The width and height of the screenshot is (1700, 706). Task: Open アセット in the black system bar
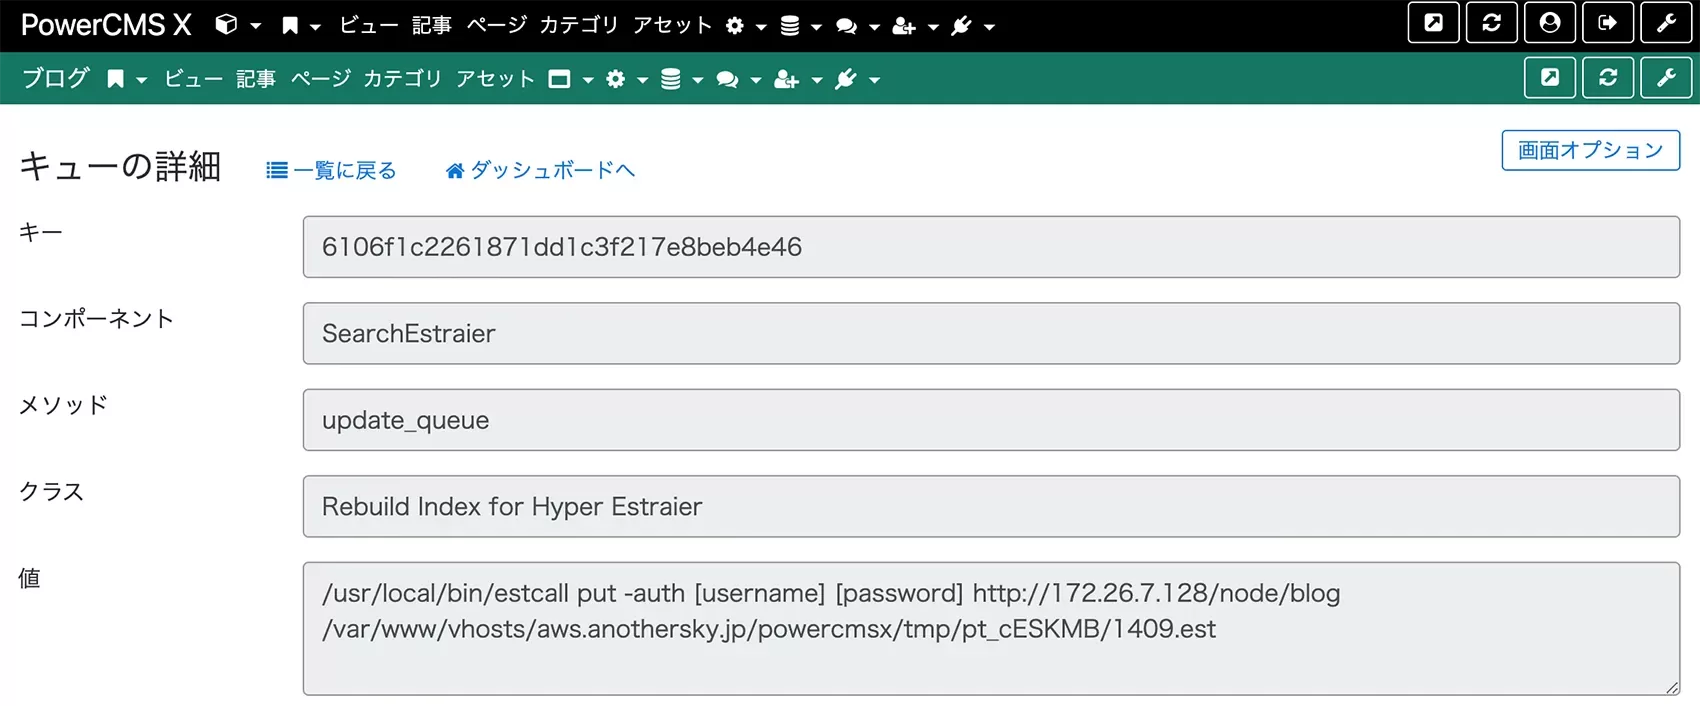tap(672, 25)
